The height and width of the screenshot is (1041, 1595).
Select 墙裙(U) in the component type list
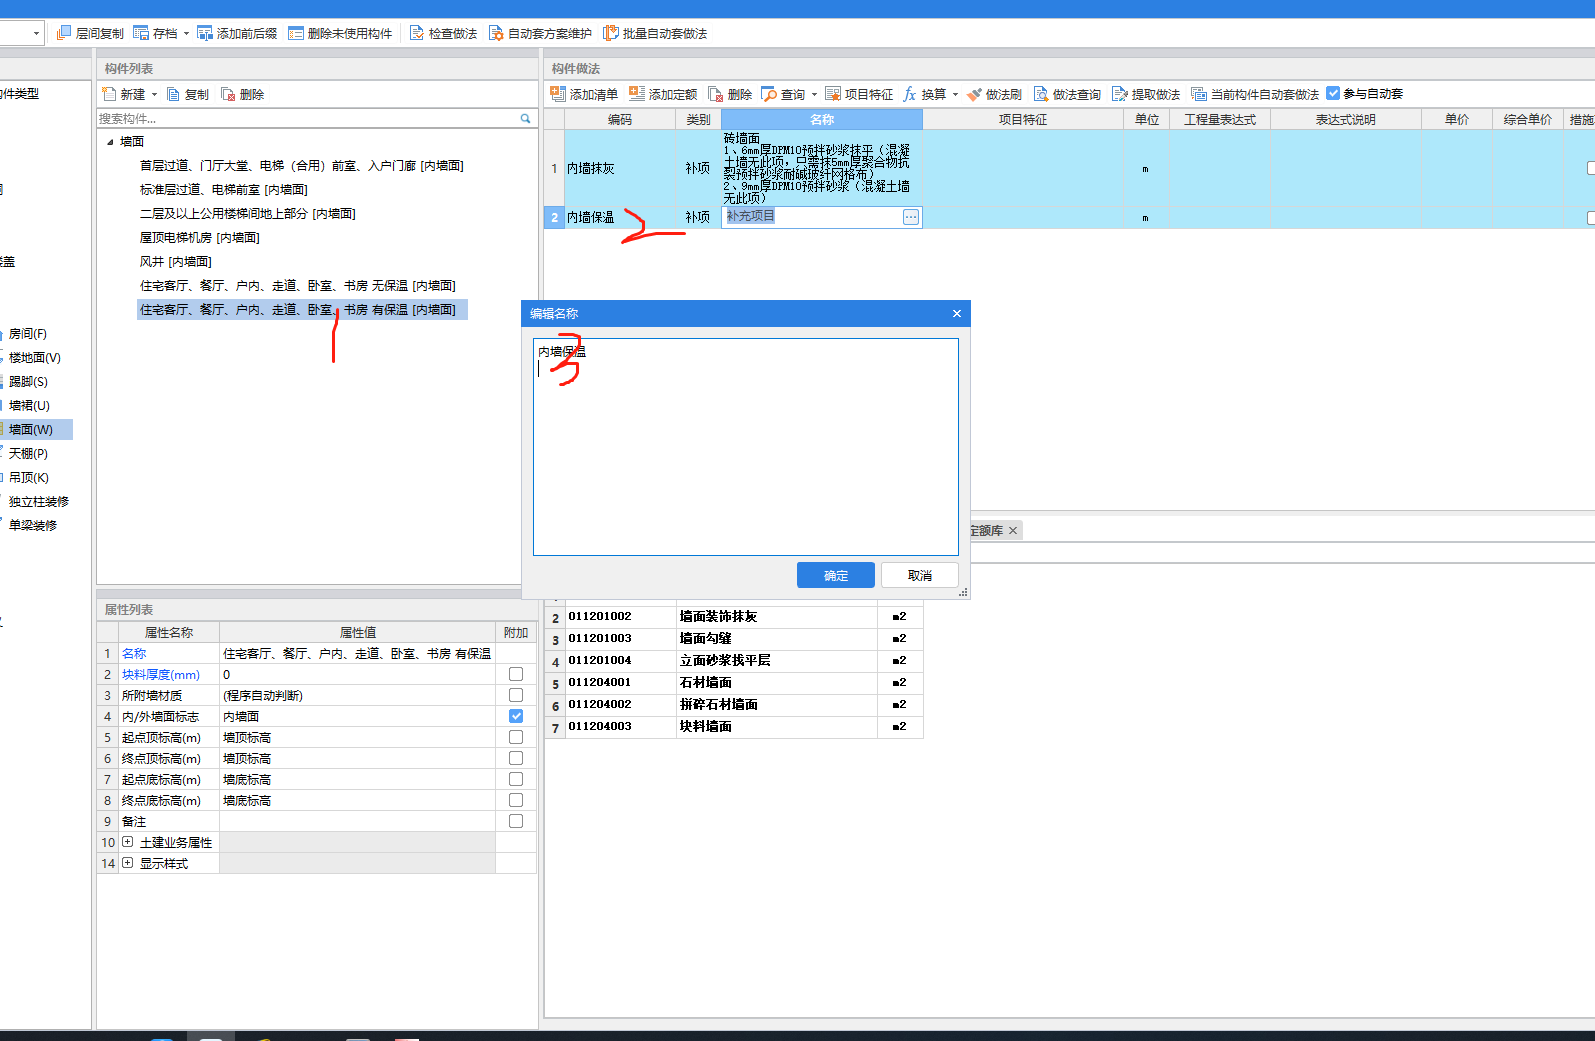coord(29,406)
